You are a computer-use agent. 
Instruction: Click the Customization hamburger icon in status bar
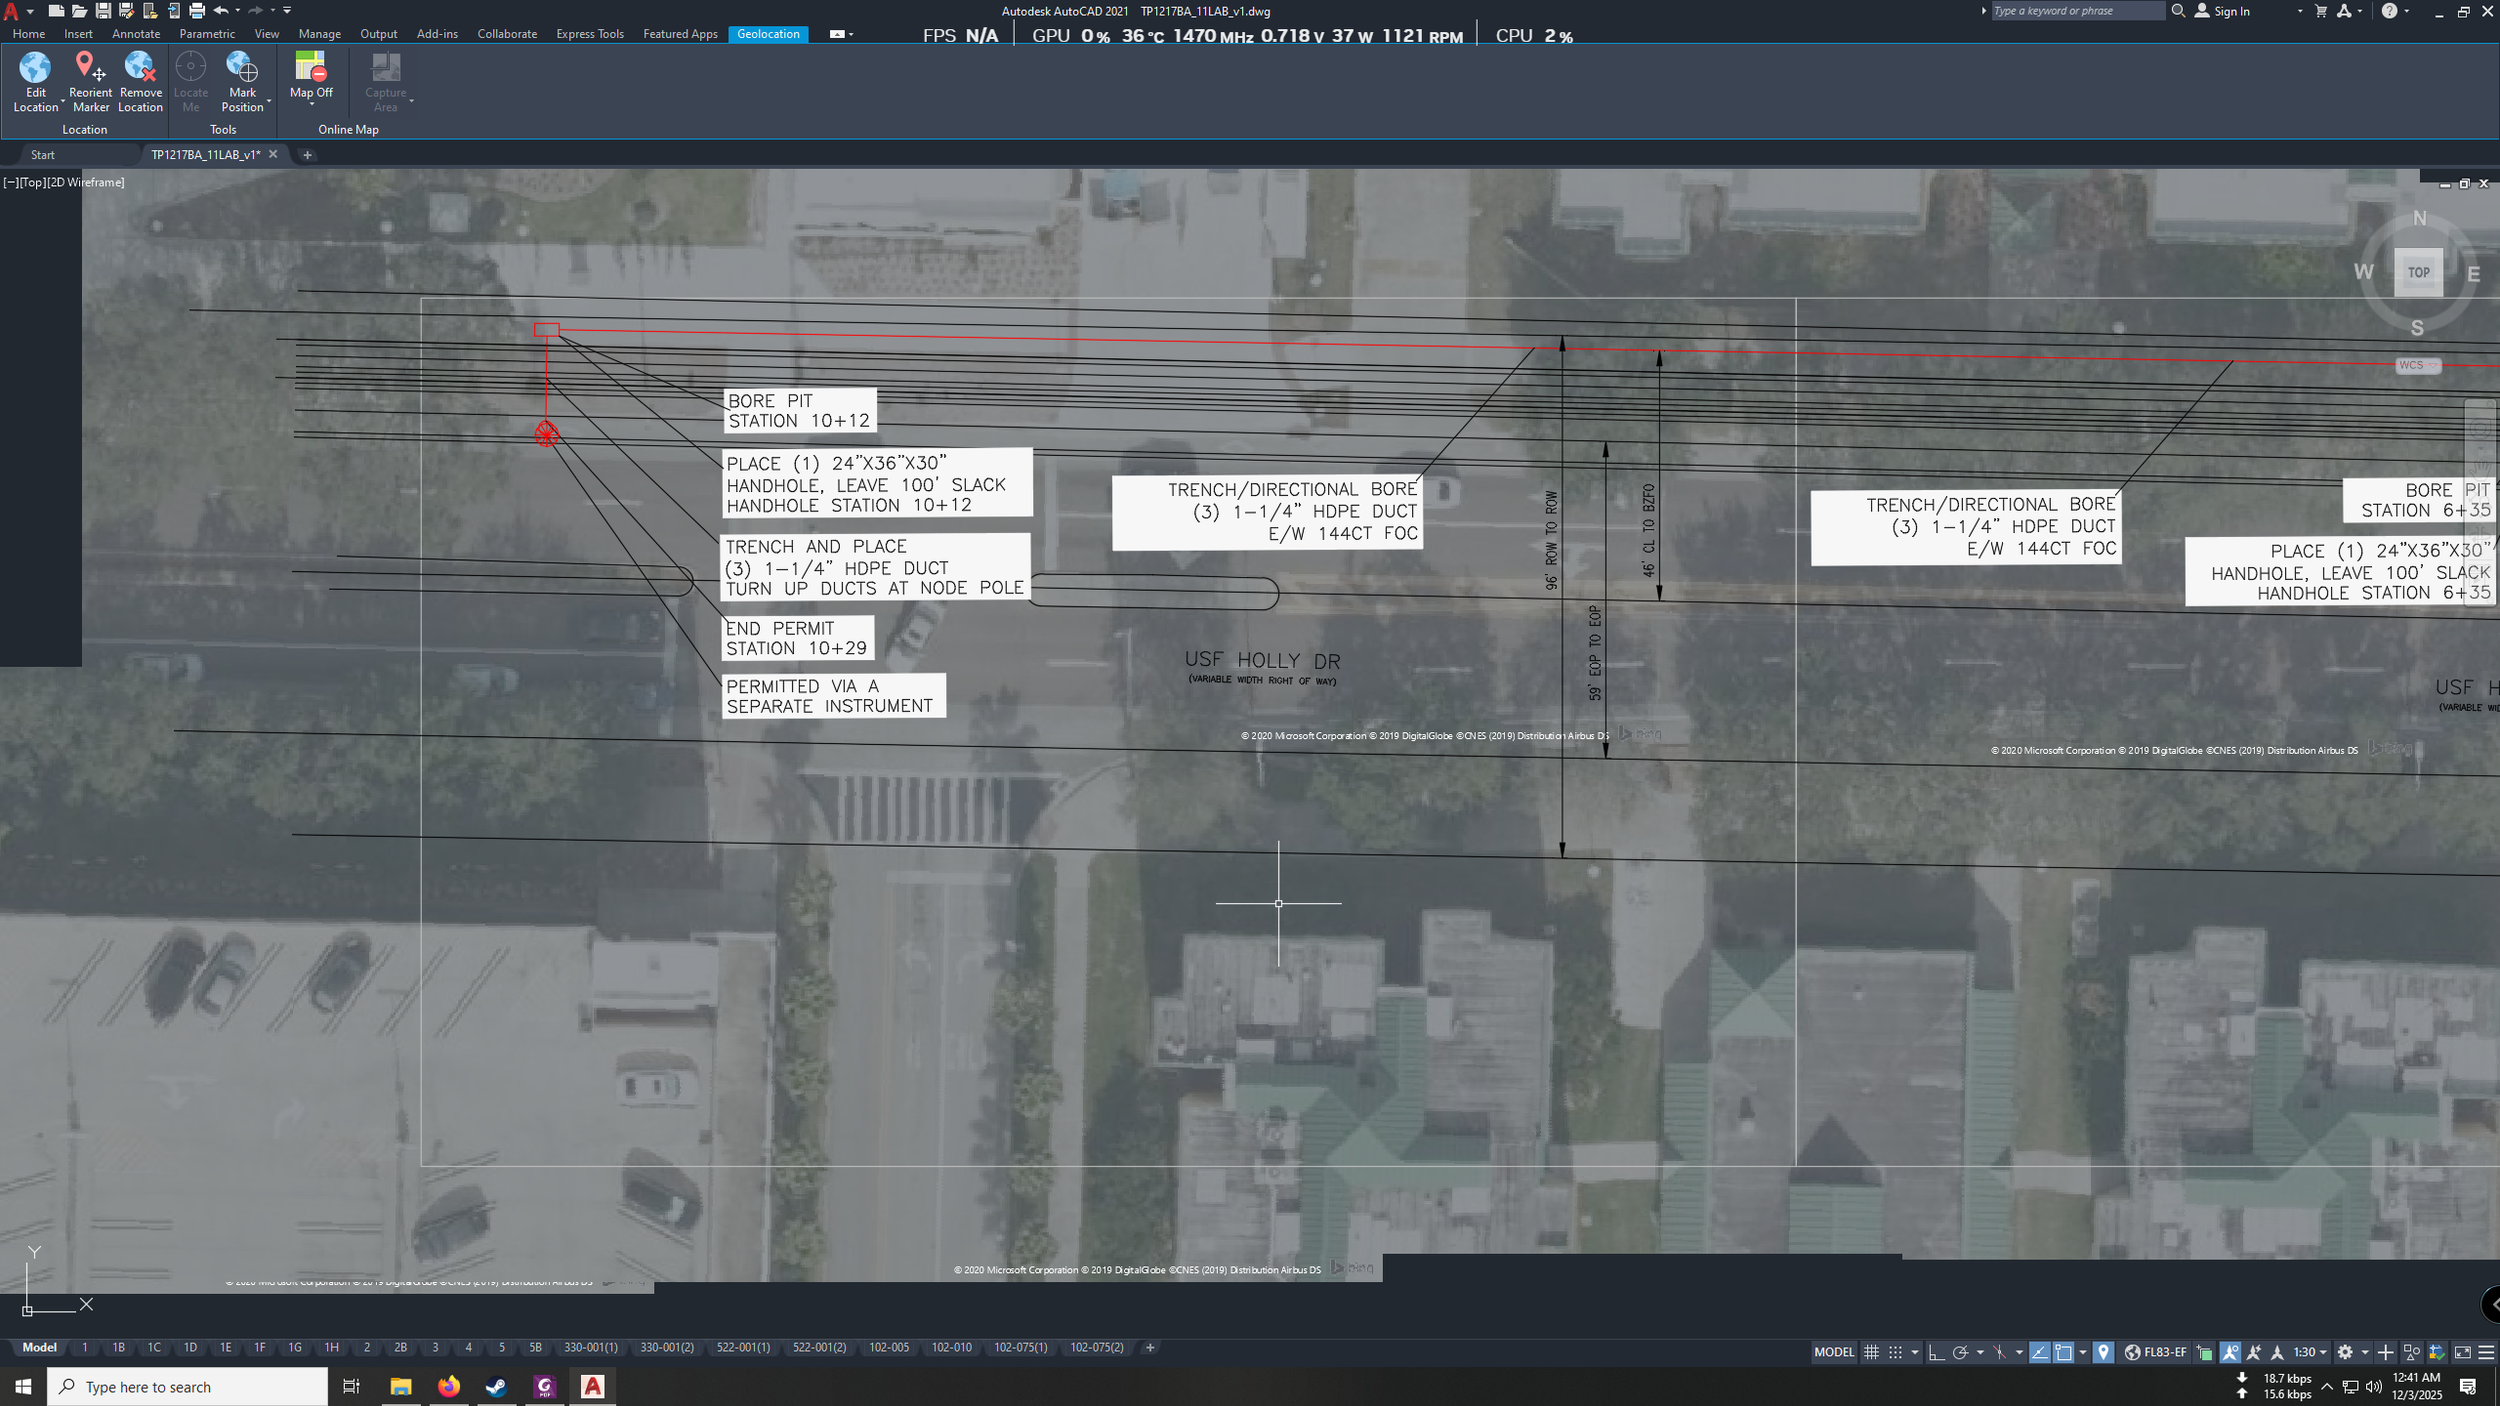2486,1352
